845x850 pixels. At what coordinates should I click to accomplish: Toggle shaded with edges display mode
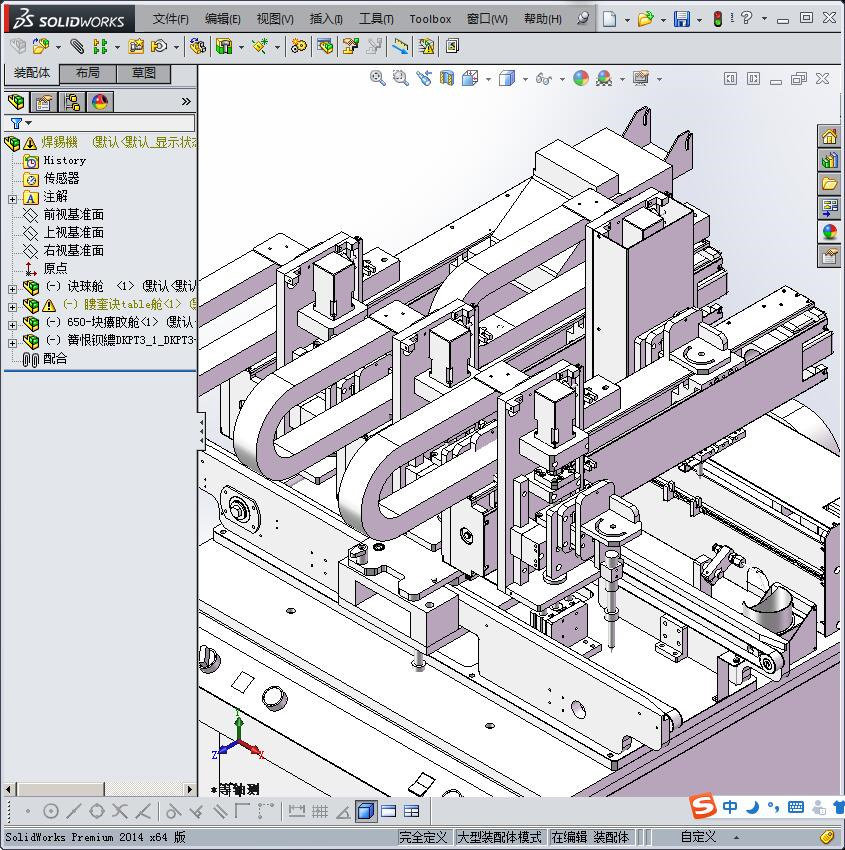coord(365,811)
